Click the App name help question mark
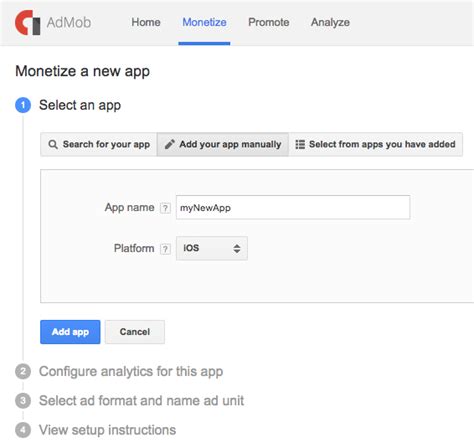The image size is (474, 443). point(165,208)
